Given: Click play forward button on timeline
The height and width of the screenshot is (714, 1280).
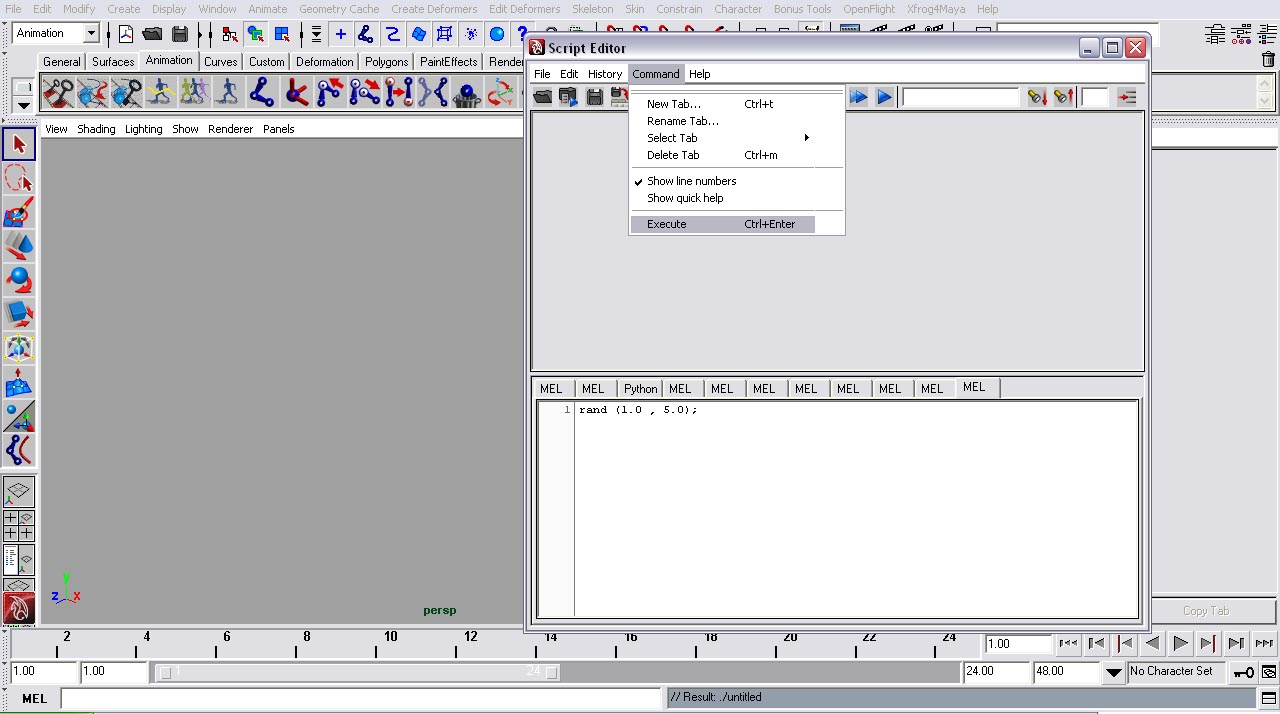Looking at the screenshot, I should click(1180, 643).
